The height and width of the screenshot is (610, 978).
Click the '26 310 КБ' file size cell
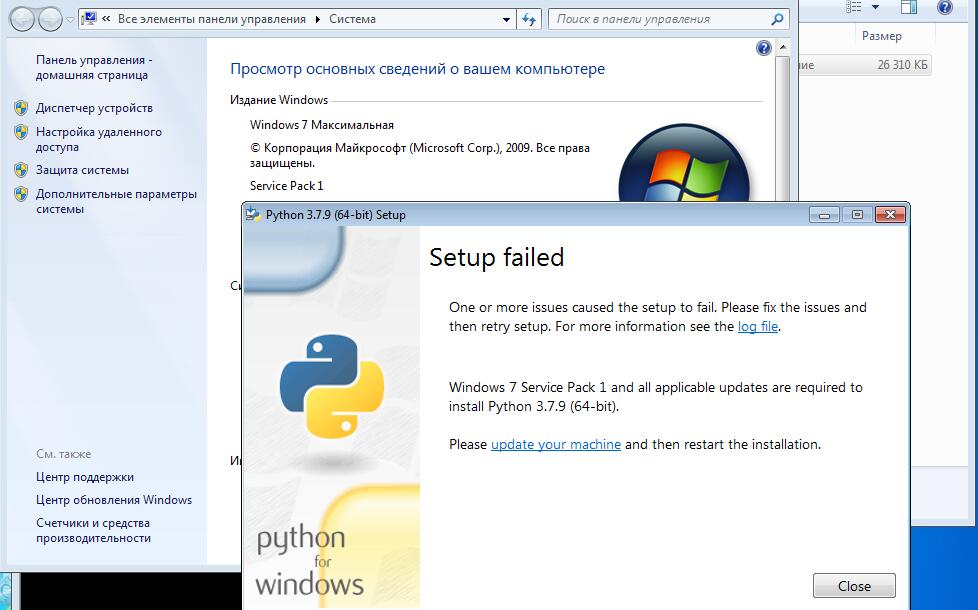click(902, 65)
